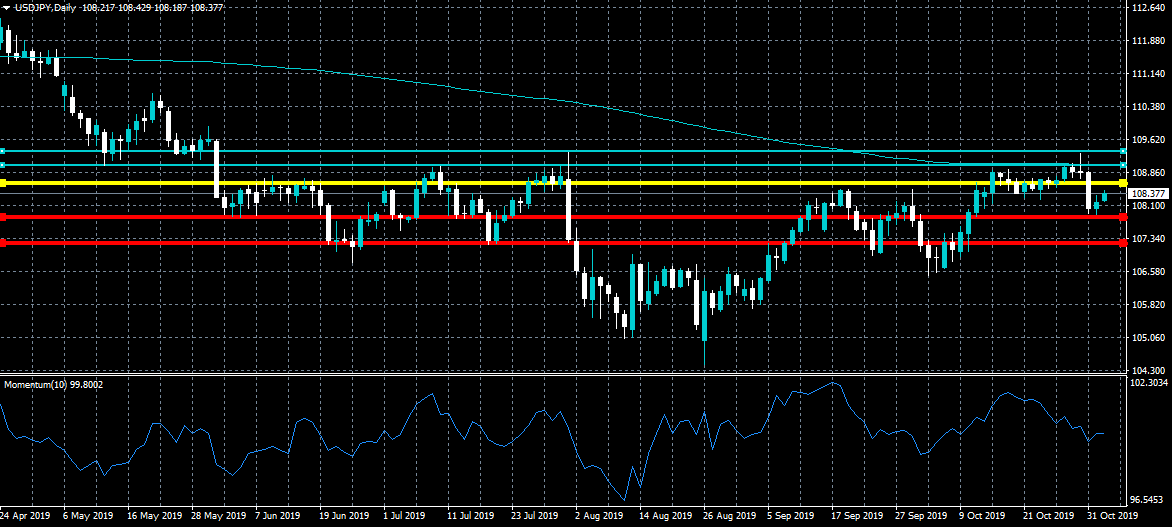Open the chart menu triangle beside USDJPY,Daily
This screenshot has width=1172, height=527.
[x=6, y=7]
